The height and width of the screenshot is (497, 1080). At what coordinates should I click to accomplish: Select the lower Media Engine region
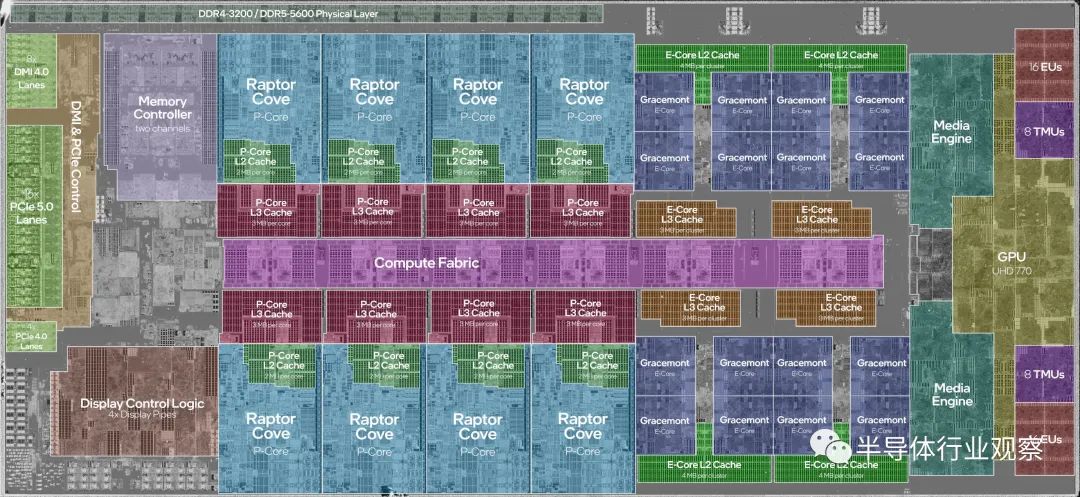[952, 392]
